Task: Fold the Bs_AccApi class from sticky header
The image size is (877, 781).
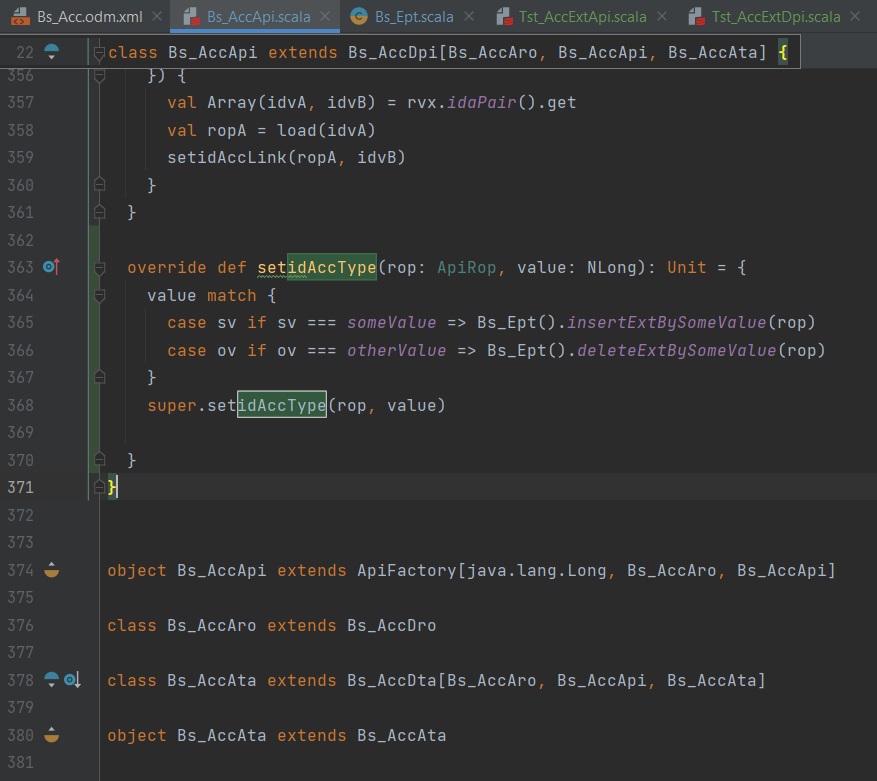Action: pos(98,51)
